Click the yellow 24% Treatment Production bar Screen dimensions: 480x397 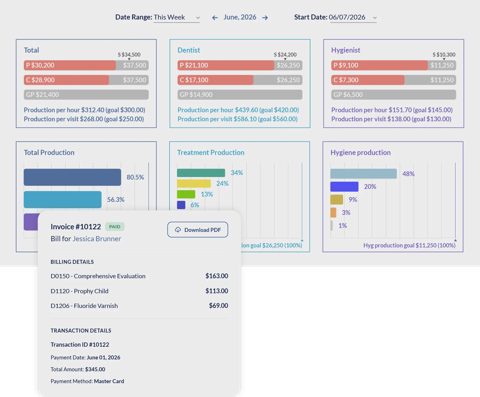point(194,183)
